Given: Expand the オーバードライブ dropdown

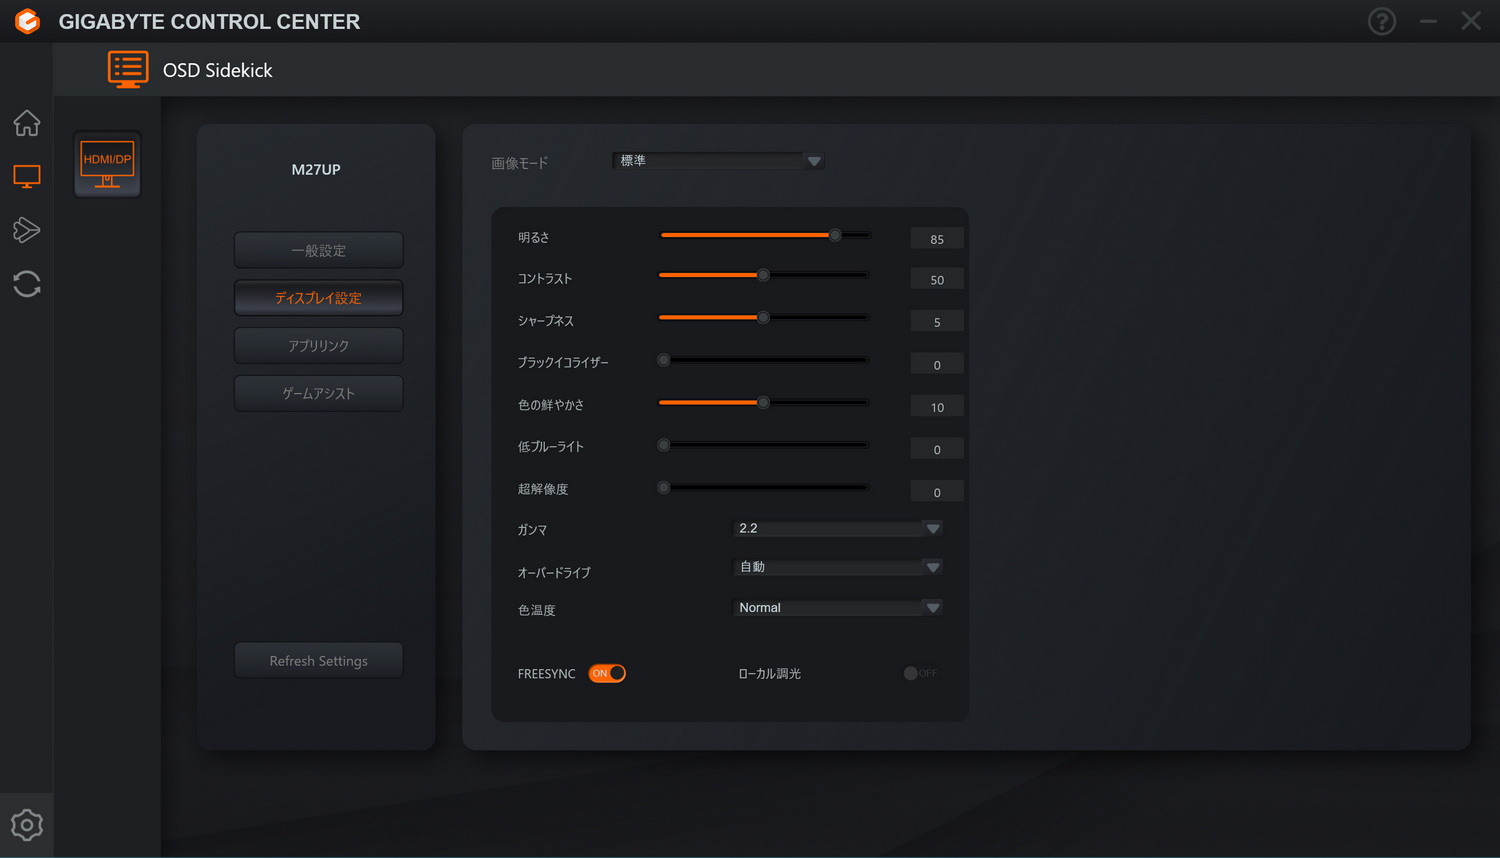Looking at the screenshot, I should click(838, 567).
